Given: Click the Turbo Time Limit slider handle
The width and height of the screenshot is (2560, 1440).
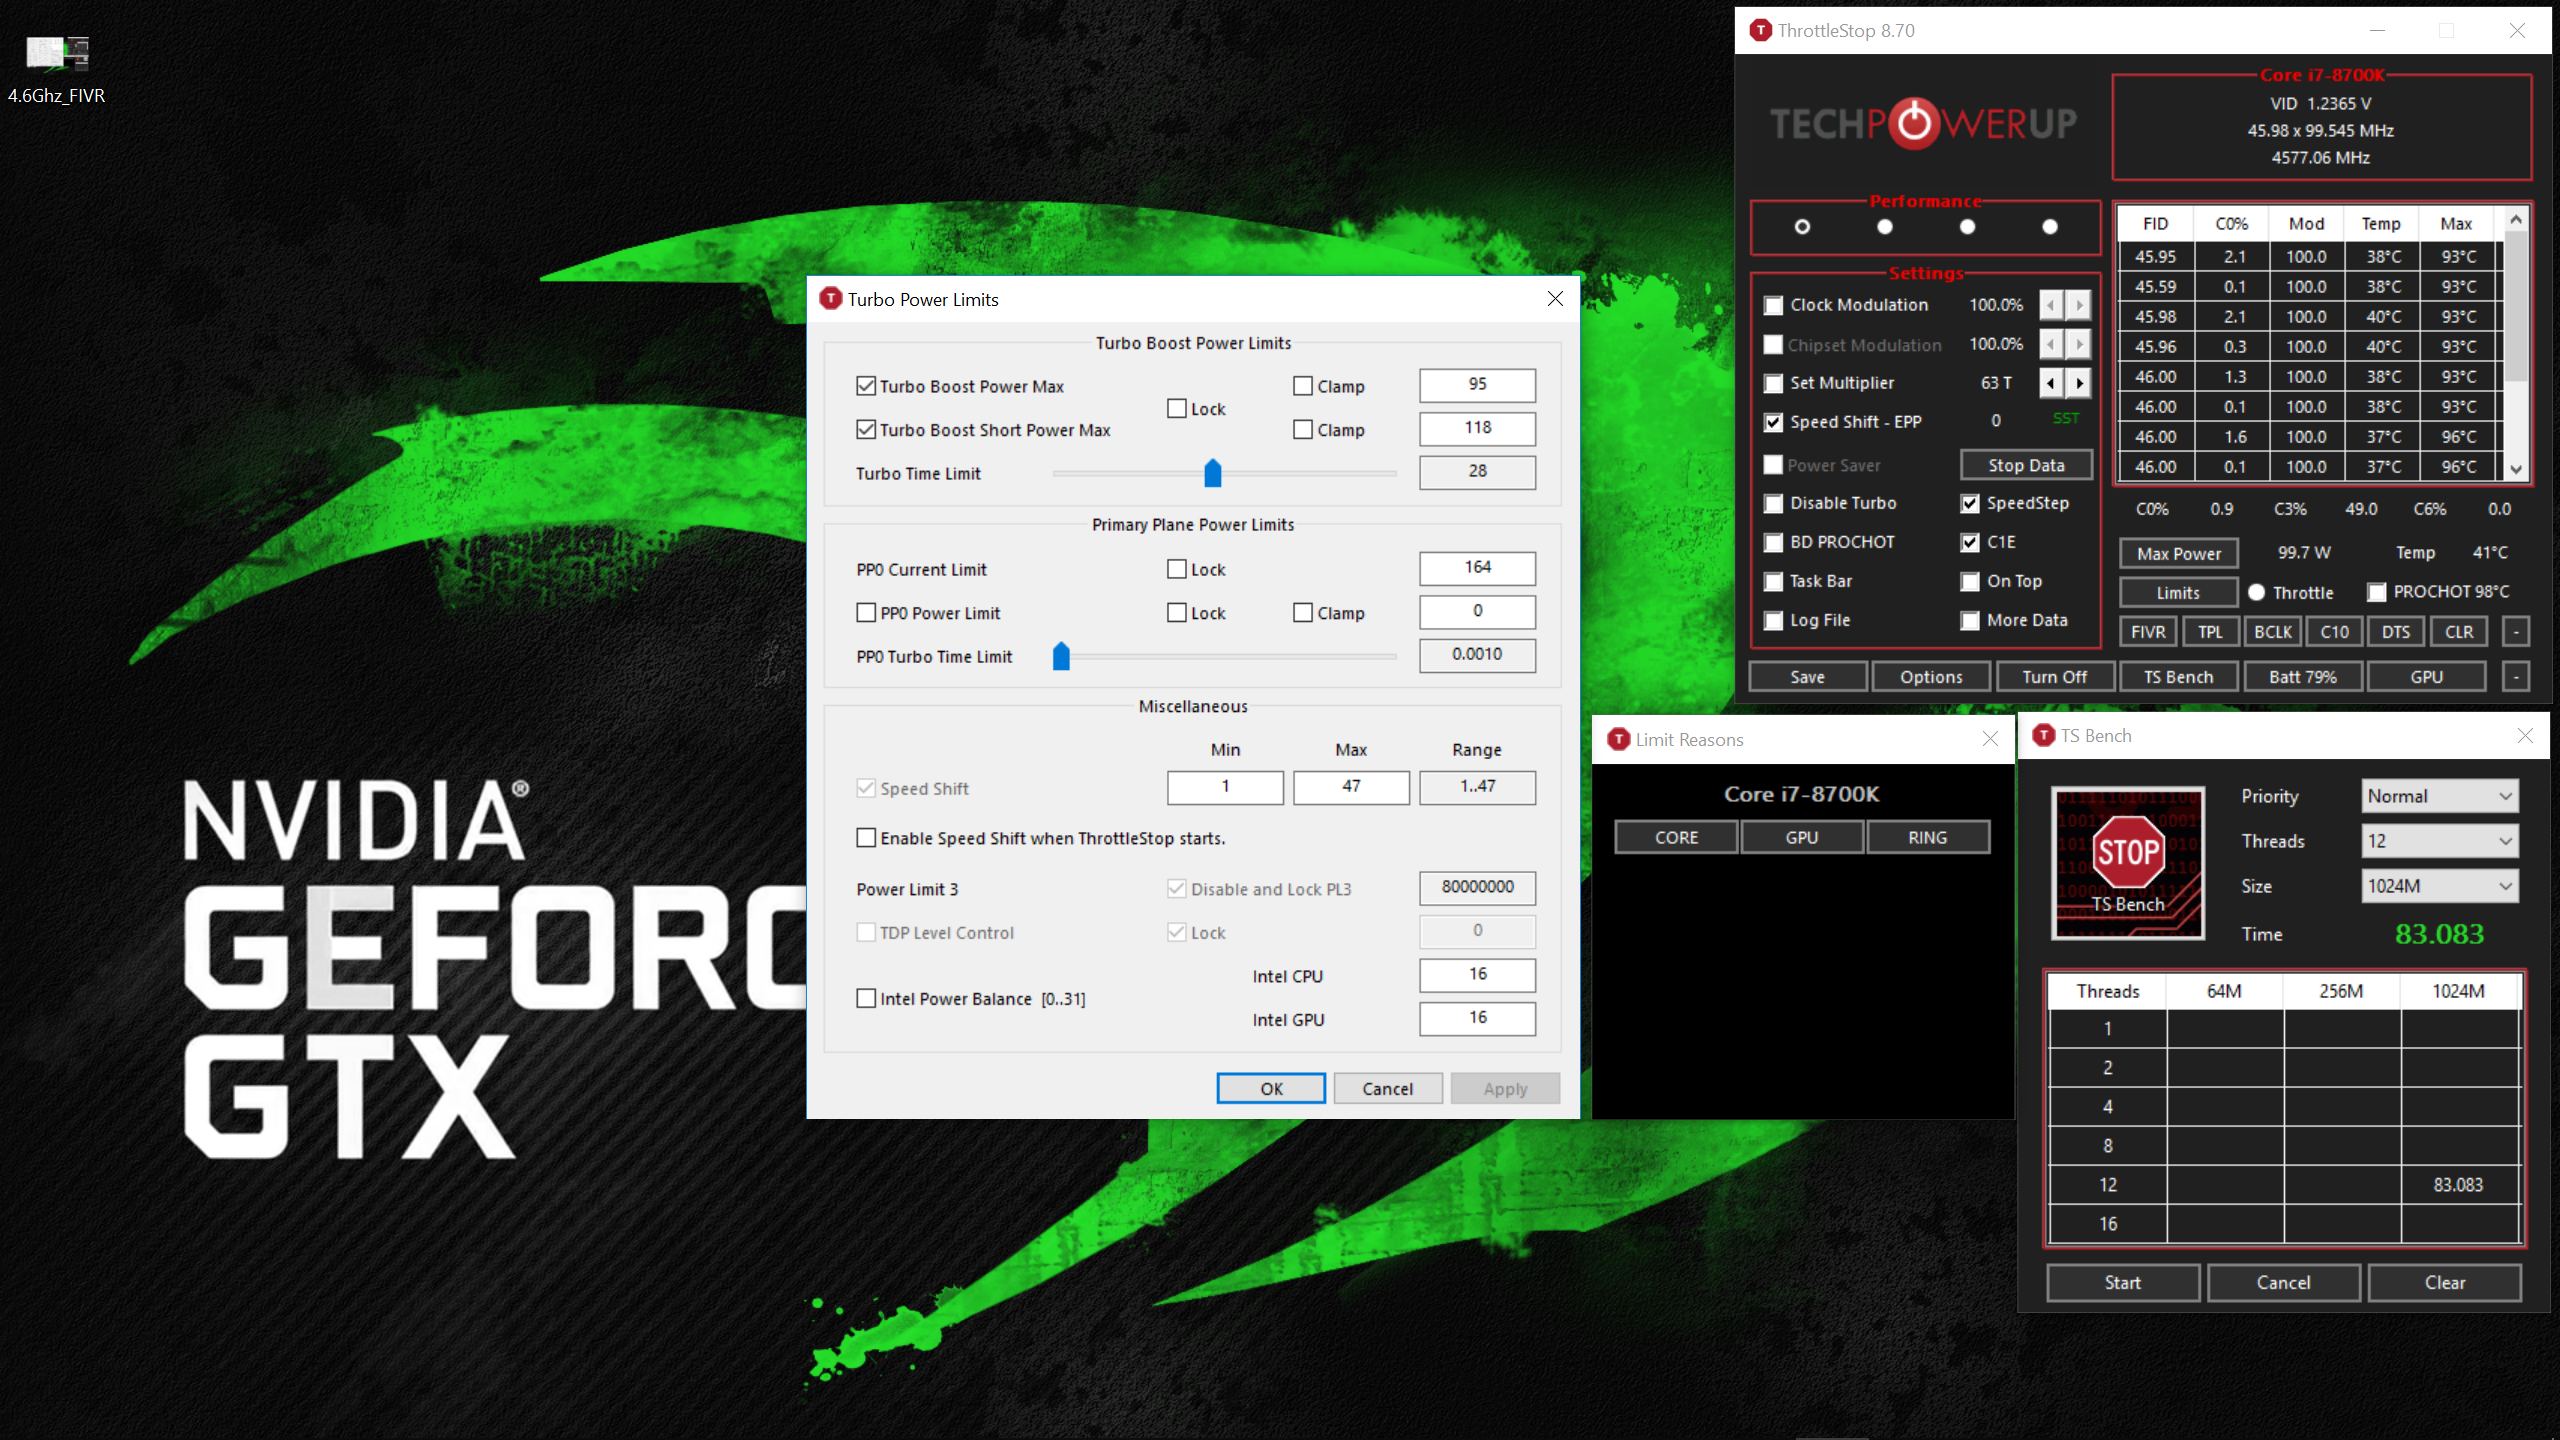Looking at the screenshot, I should point(1213,473).
